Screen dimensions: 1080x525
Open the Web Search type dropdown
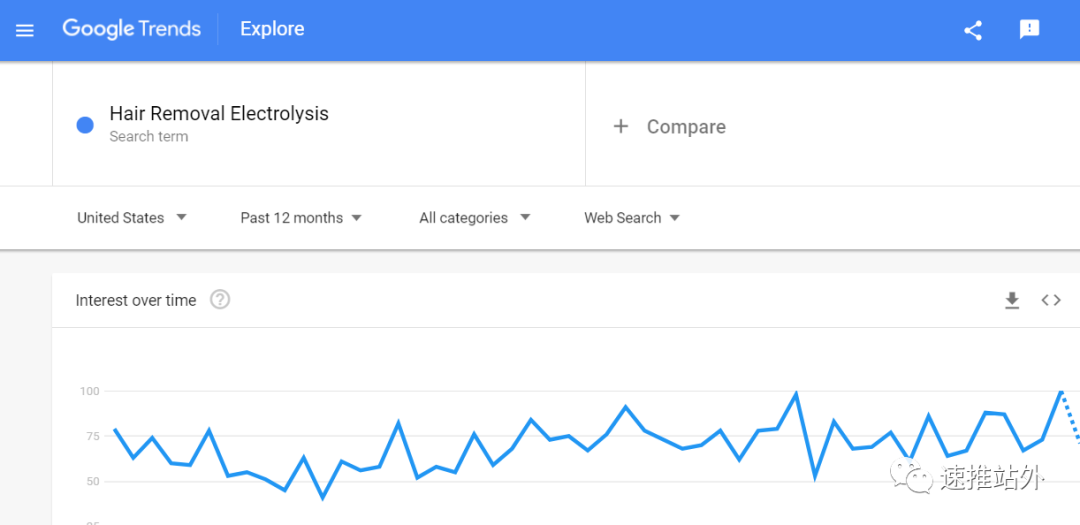pos(632,218)
